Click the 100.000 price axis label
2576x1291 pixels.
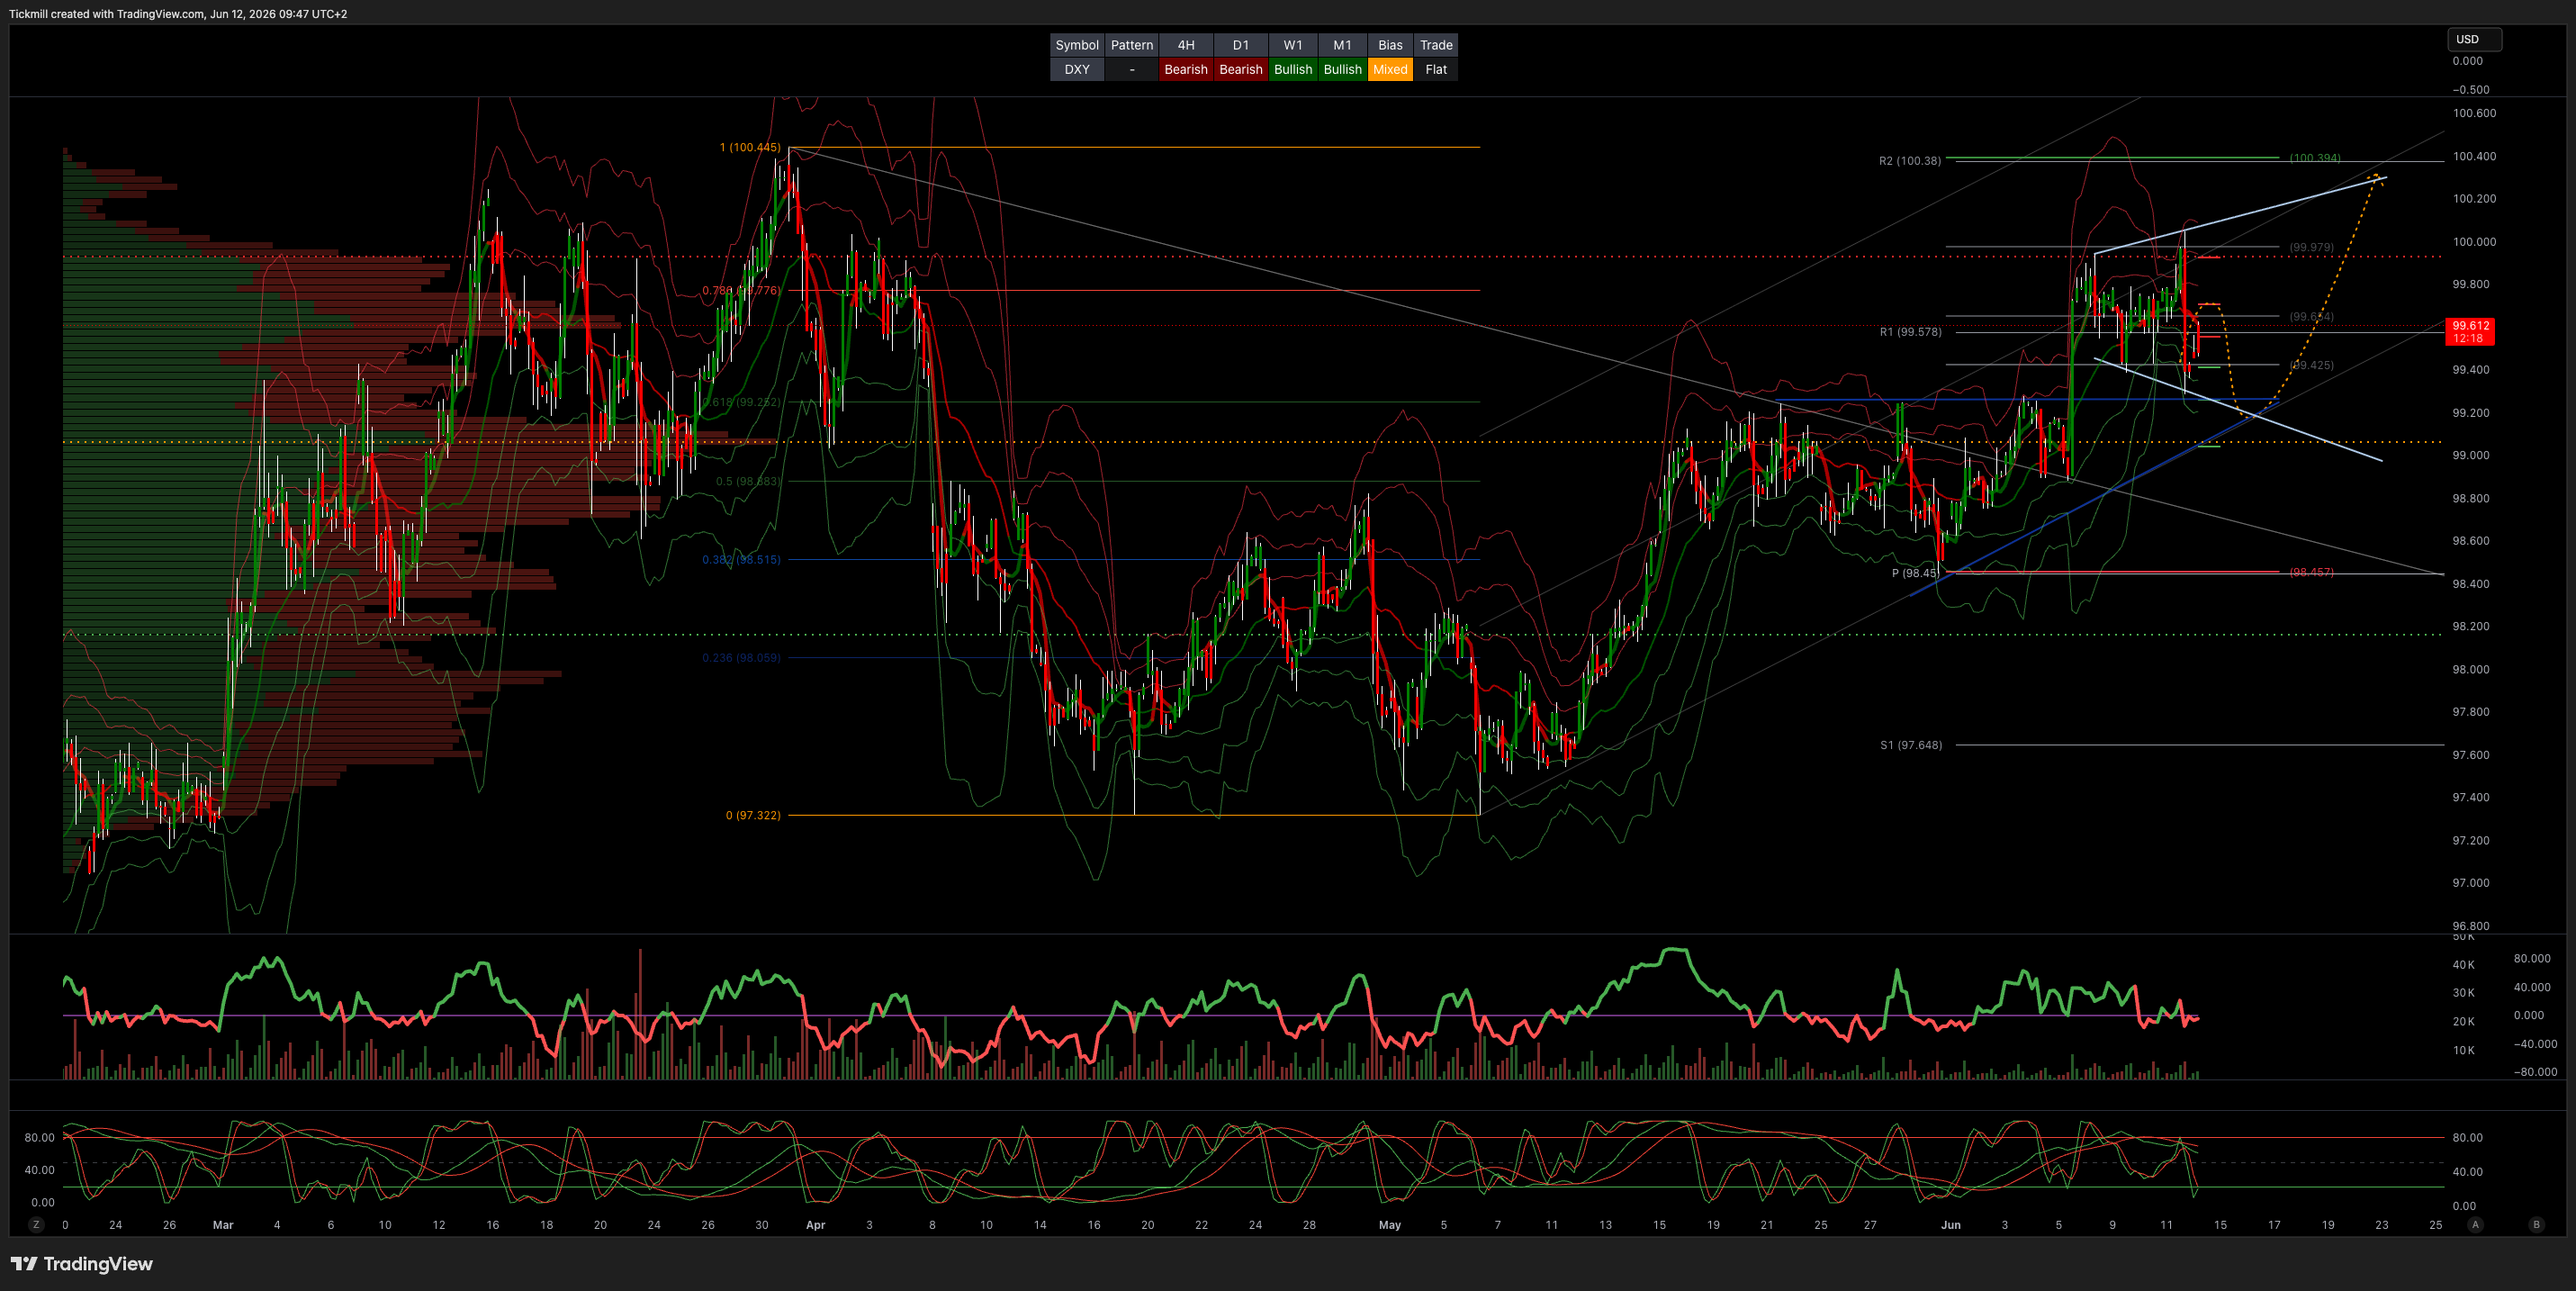click(x=2474, y=242)
